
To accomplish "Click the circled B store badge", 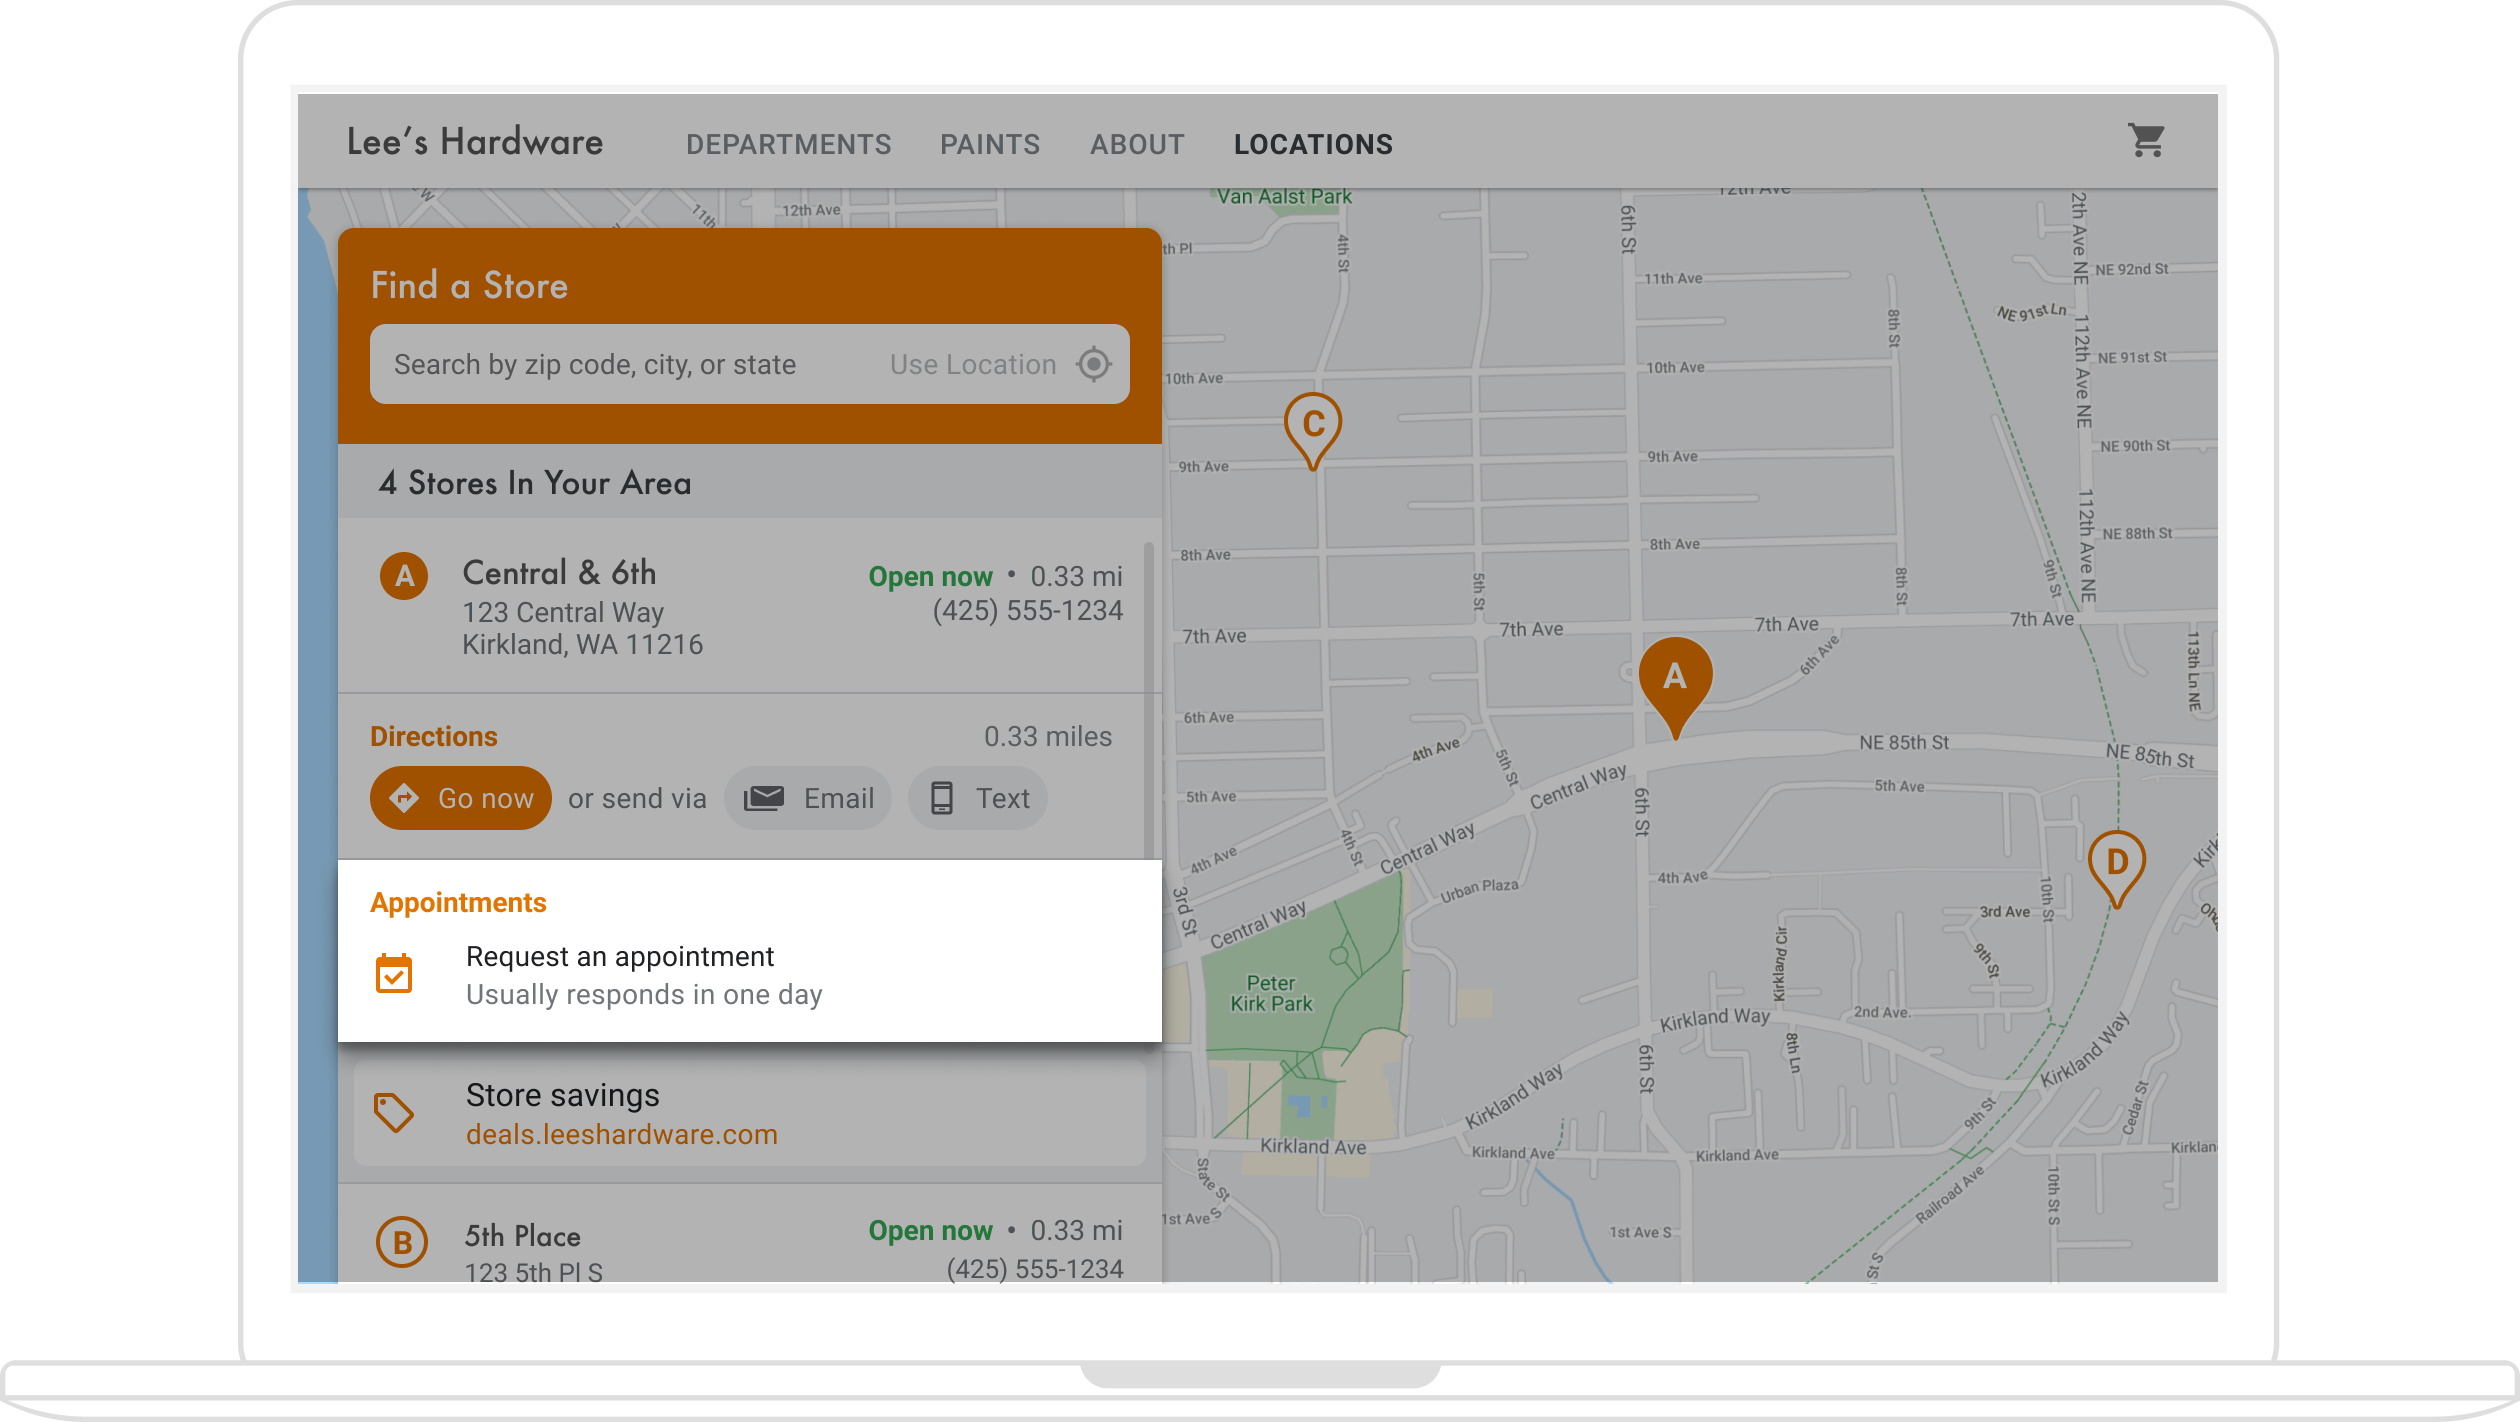I will pyautogui.click(x=402, y=1243).
